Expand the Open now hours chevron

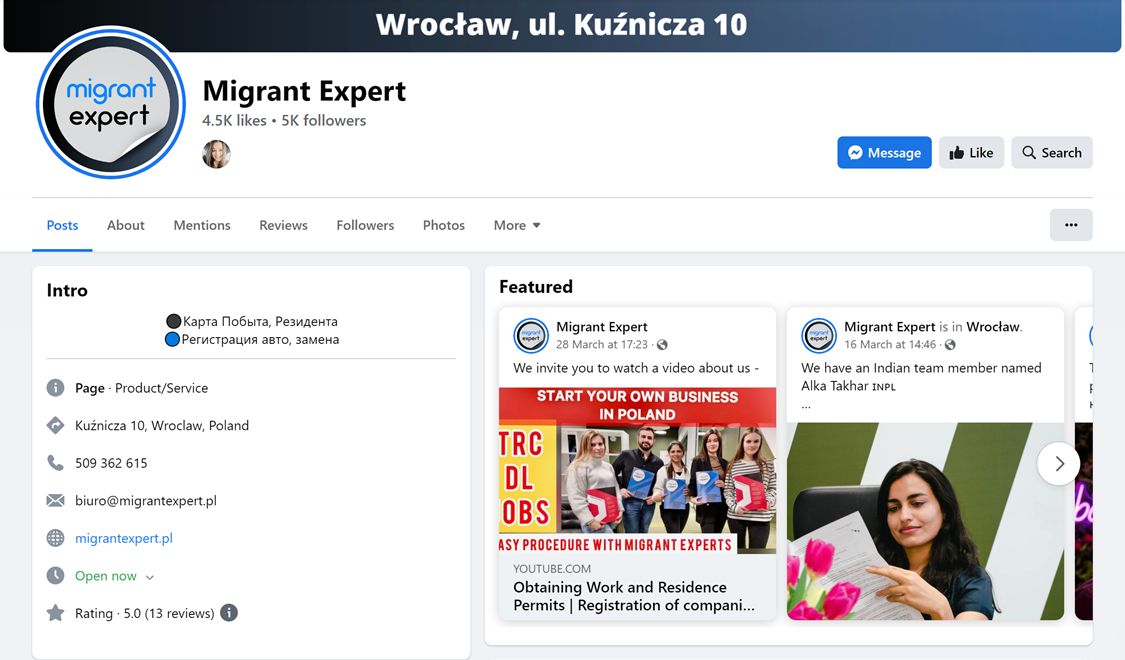pos(149,577)
